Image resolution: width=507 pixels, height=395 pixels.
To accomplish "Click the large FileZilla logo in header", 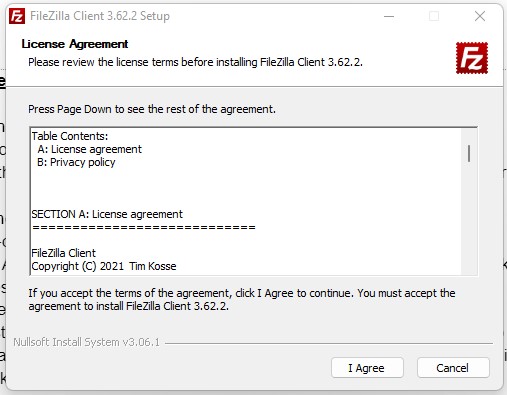I will [472, 58].
